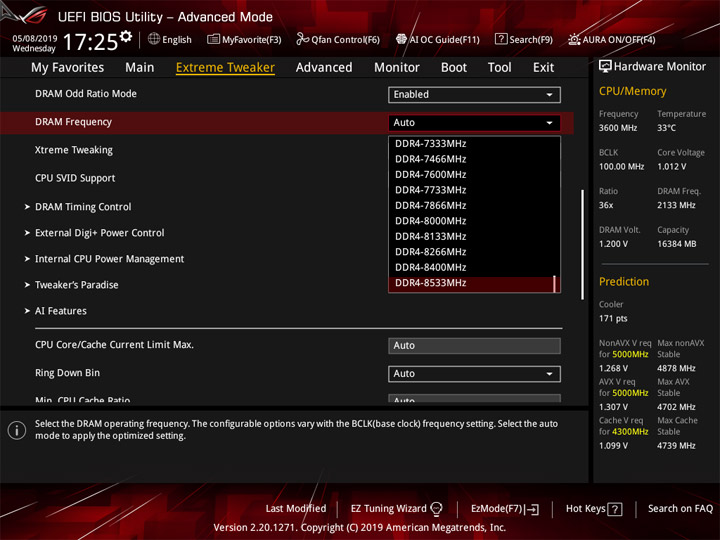
Task: Click the 16384 MB capacity value
Action: pos(676,244)
